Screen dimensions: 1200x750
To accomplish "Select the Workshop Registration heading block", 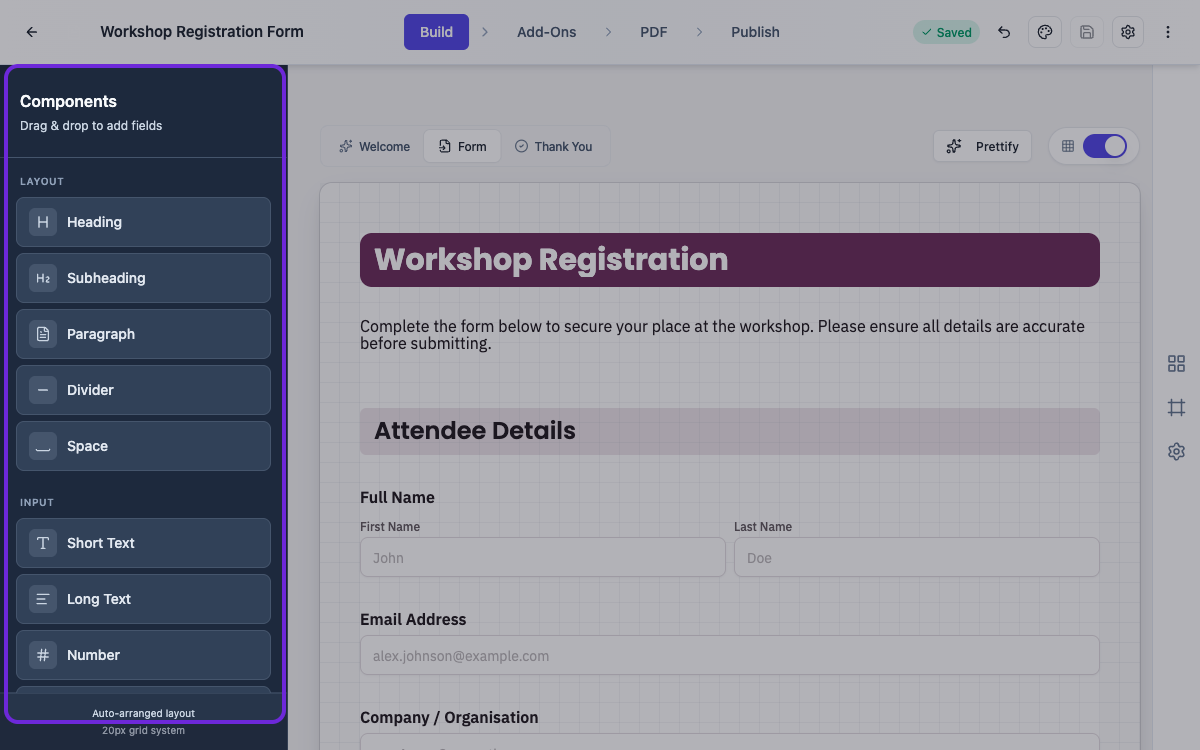I will coord(730,260).
